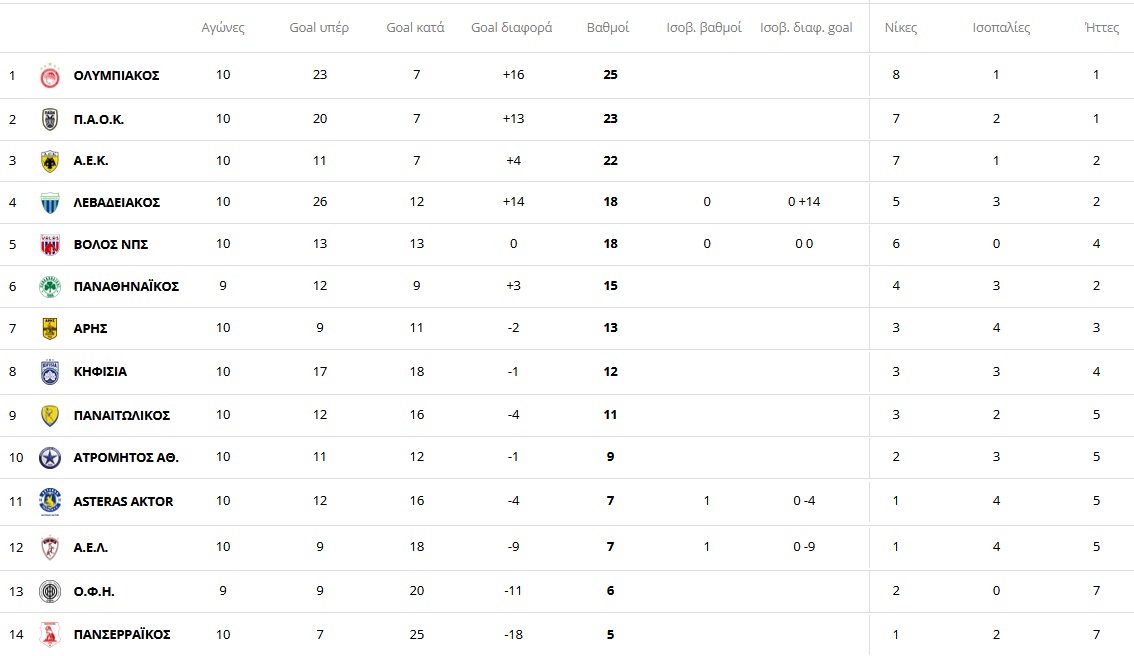Click the A.E.K. yellow crest icon

point(49,161)
